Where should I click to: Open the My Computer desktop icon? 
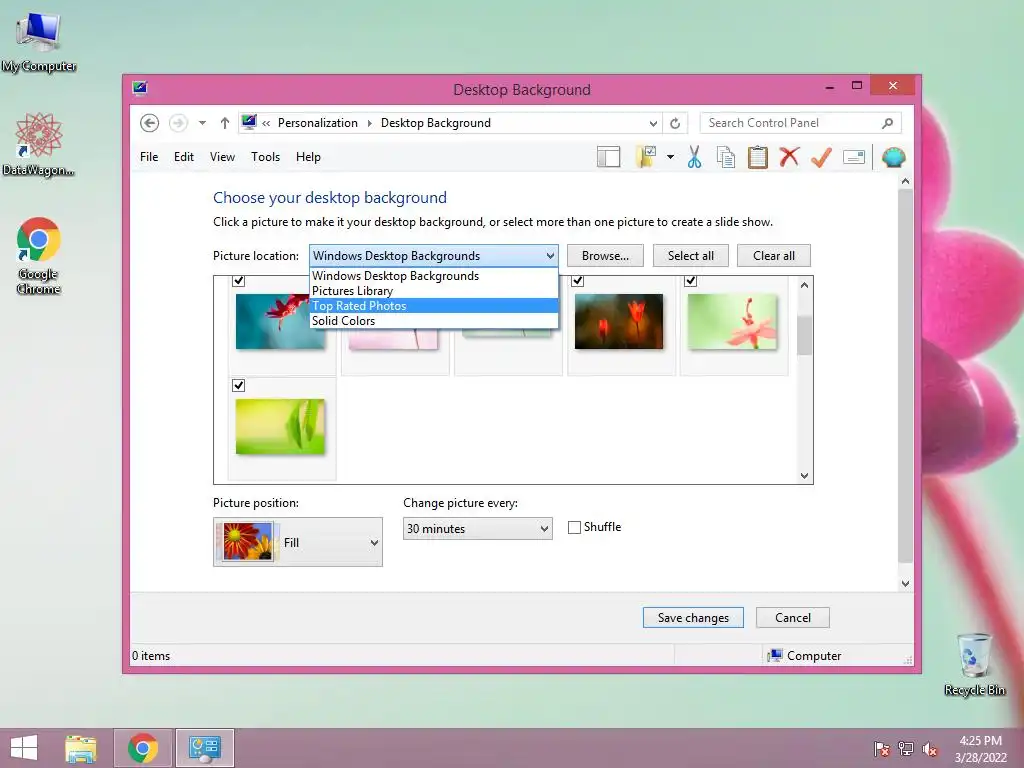(39, 40)
